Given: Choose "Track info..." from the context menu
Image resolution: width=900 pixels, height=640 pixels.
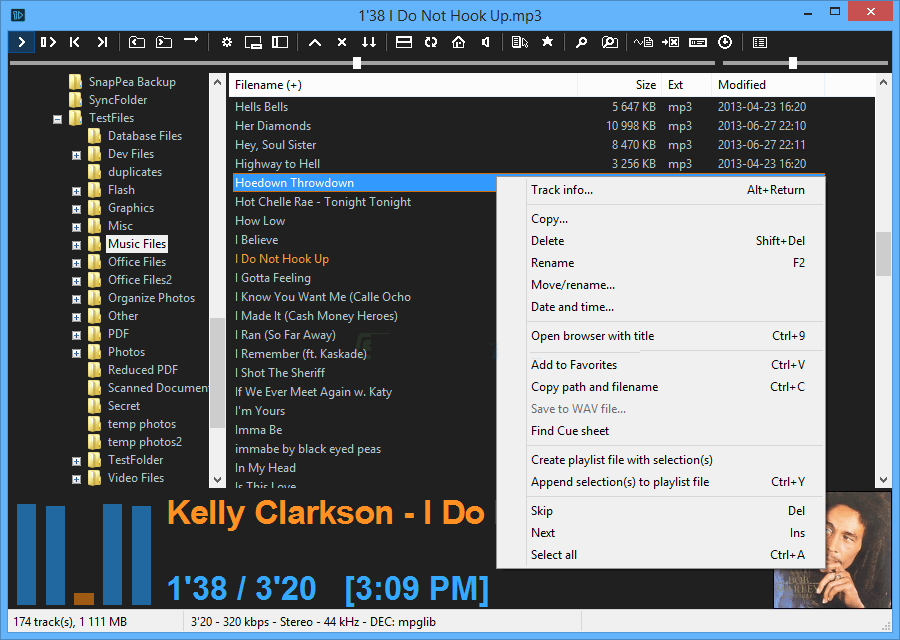Looking at the screenshot, I should 562,190.
